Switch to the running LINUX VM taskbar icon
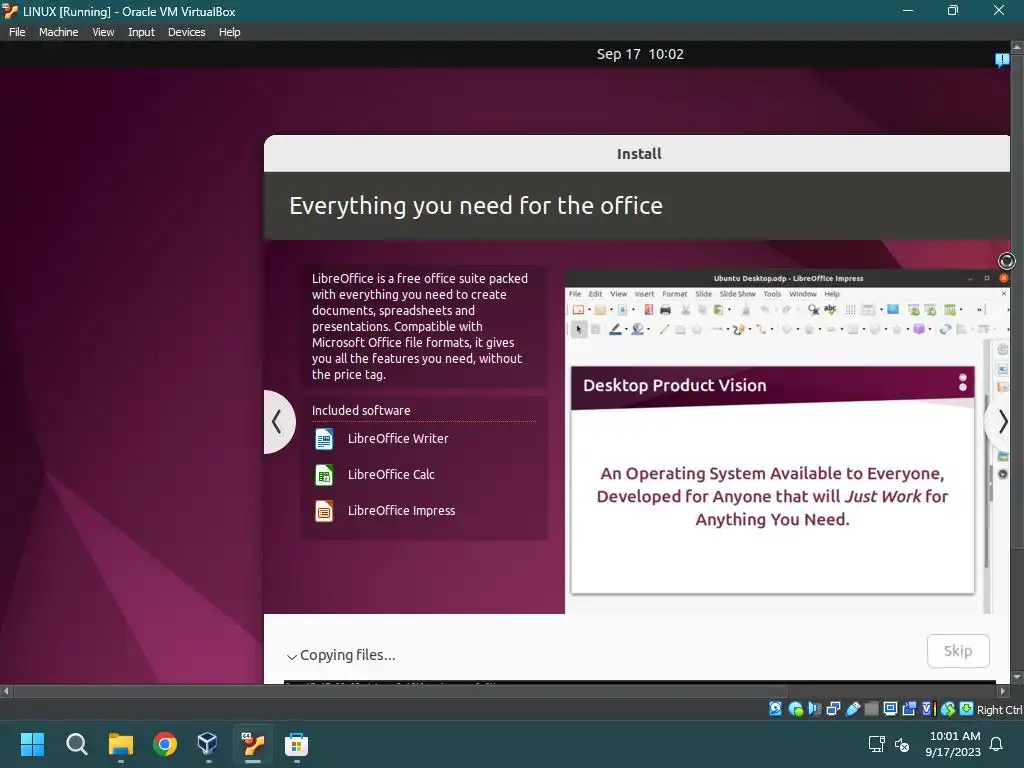This screenshot has width=1024, height=768. (x=253, y=744)
